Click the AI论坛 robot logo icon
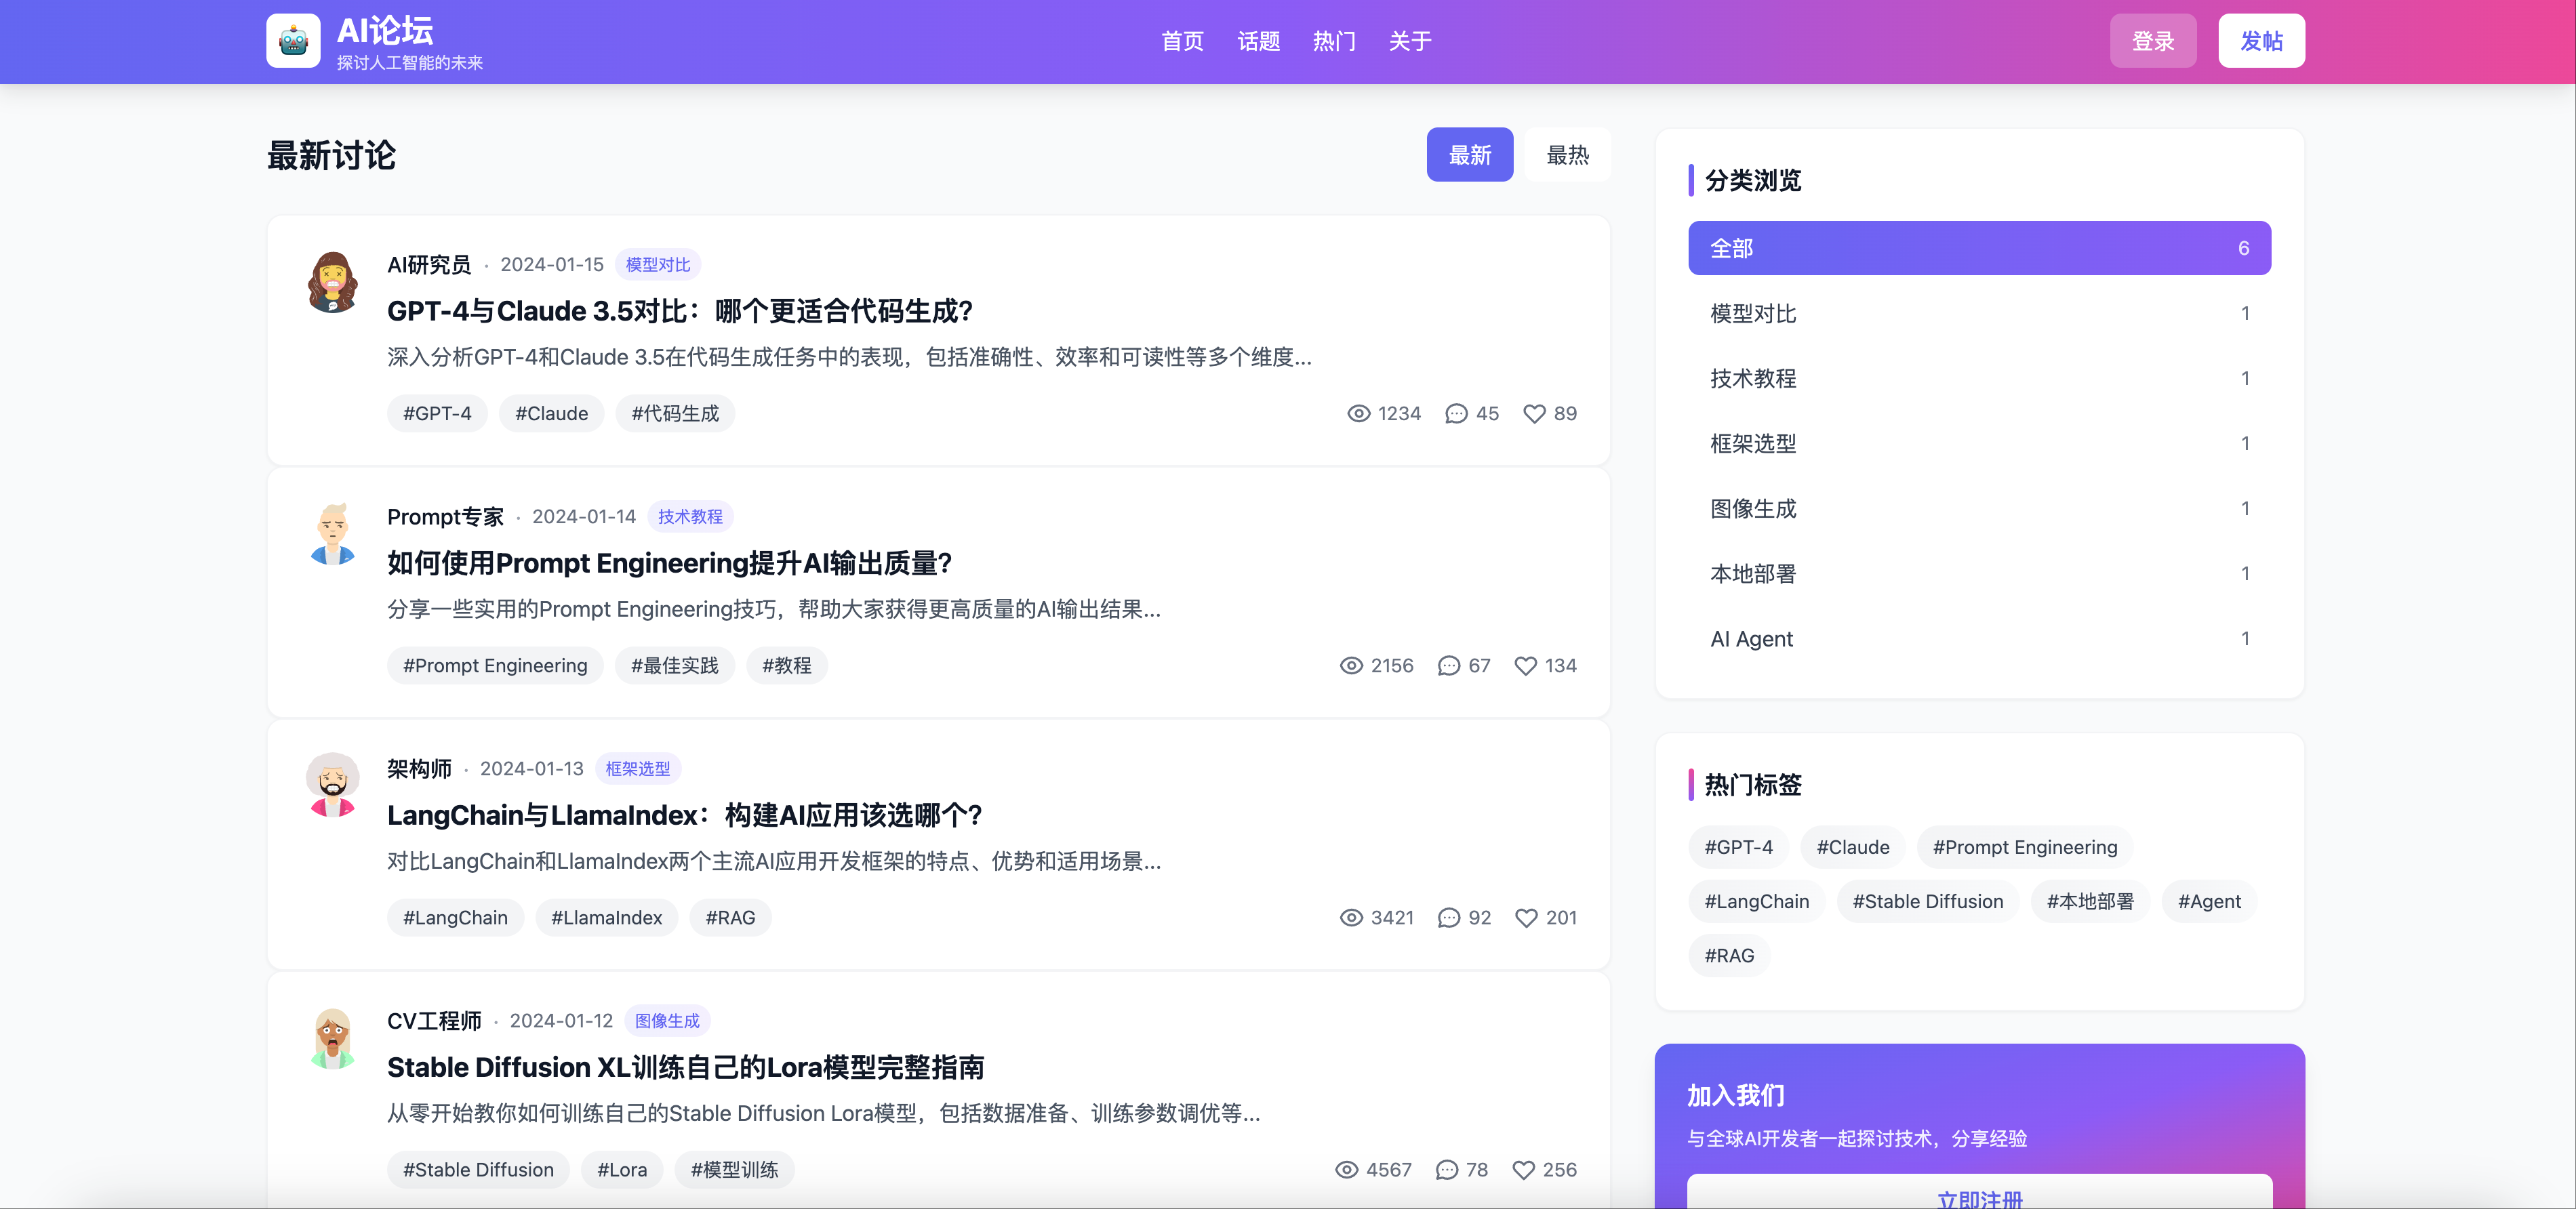 tap(293, 41)
